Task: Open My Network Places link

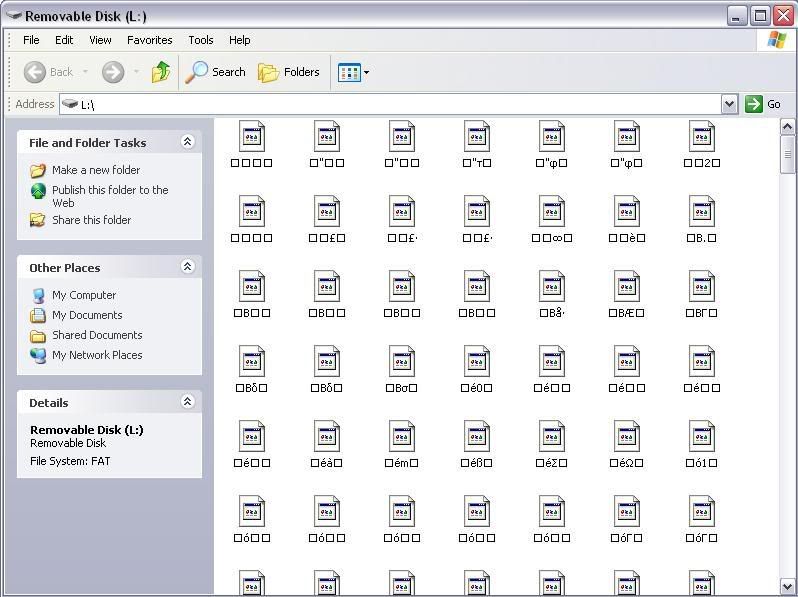Action: pyautogui.click(x=97, y=355)
